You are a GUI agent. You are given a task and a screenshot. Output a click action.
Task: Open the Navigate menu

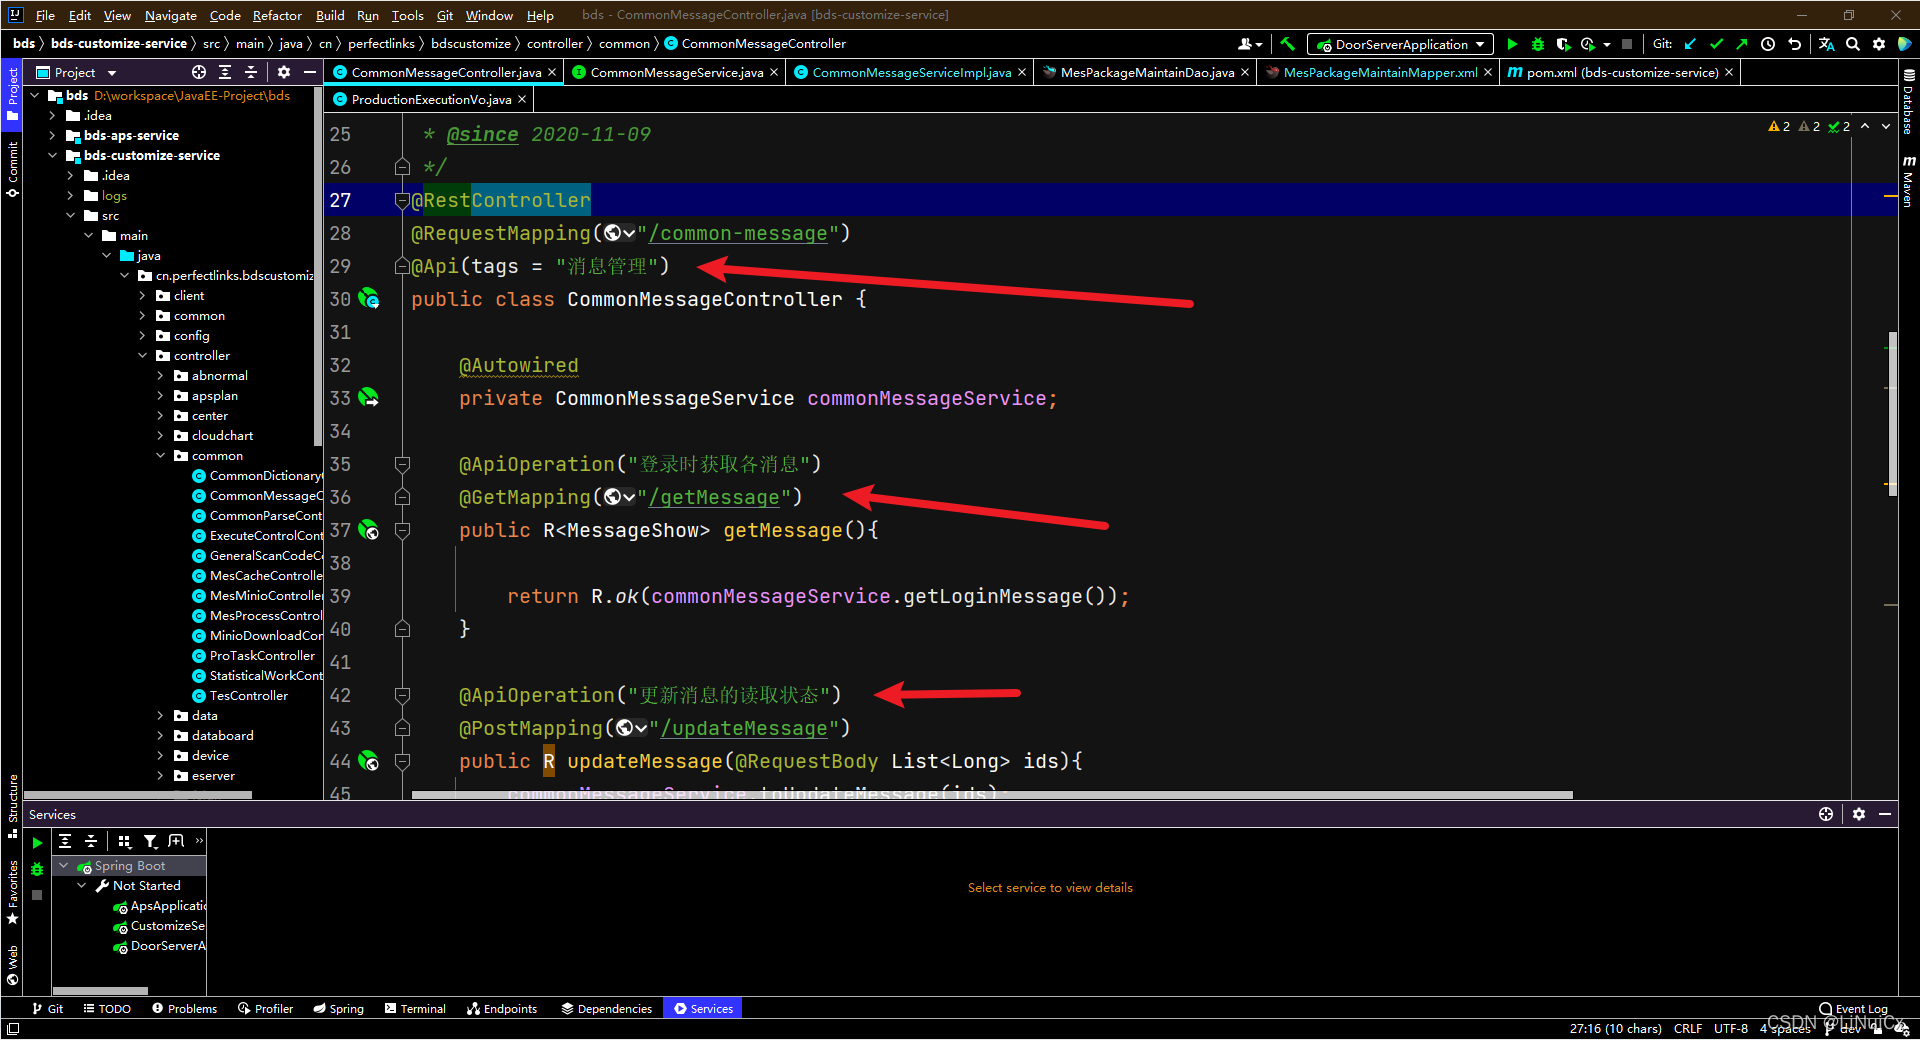tap(170, 15)
